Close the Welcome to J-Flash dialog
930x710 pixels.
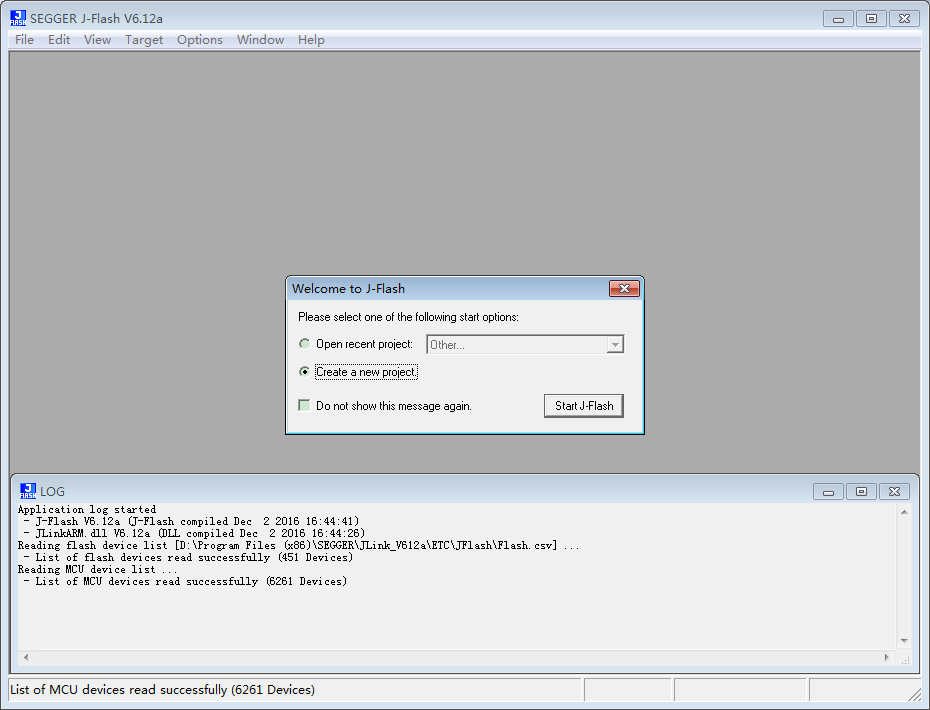(x=624, y=288)
